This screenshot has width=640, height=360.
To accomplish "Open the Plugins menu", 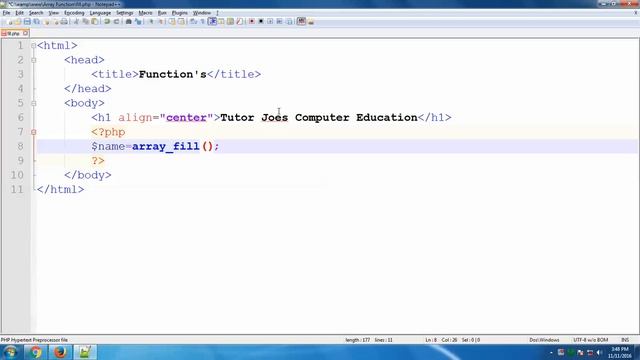I will 180,13.
